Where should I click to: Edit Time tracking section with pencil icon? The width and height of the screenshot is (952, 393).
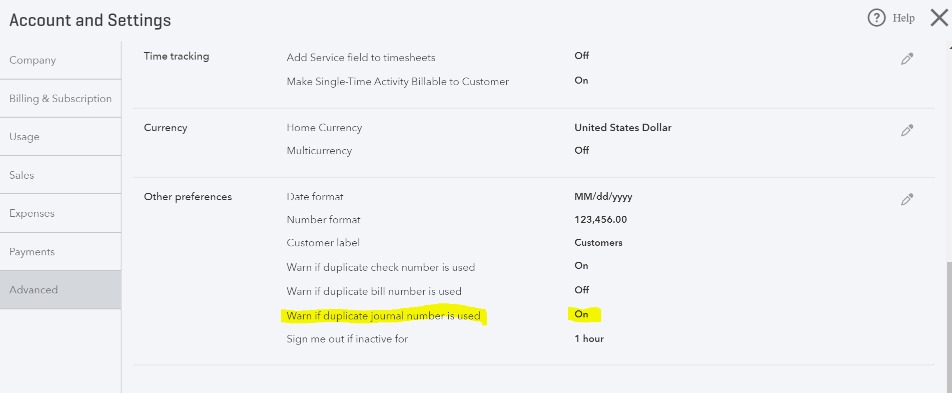coord(907,59)
